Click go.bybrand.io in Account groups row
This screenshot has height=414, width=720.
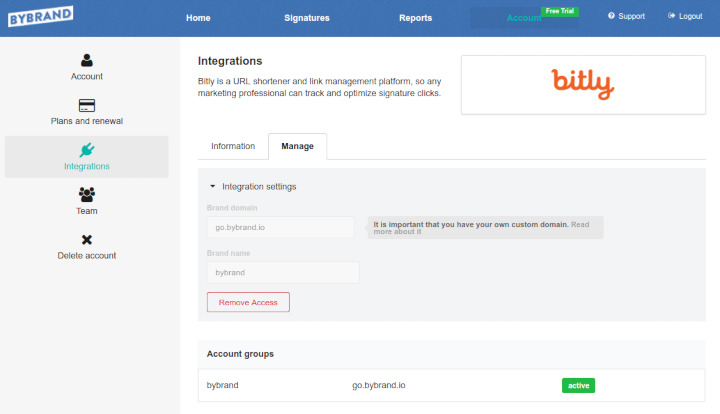pyautogui.click(x=378, y=385)
